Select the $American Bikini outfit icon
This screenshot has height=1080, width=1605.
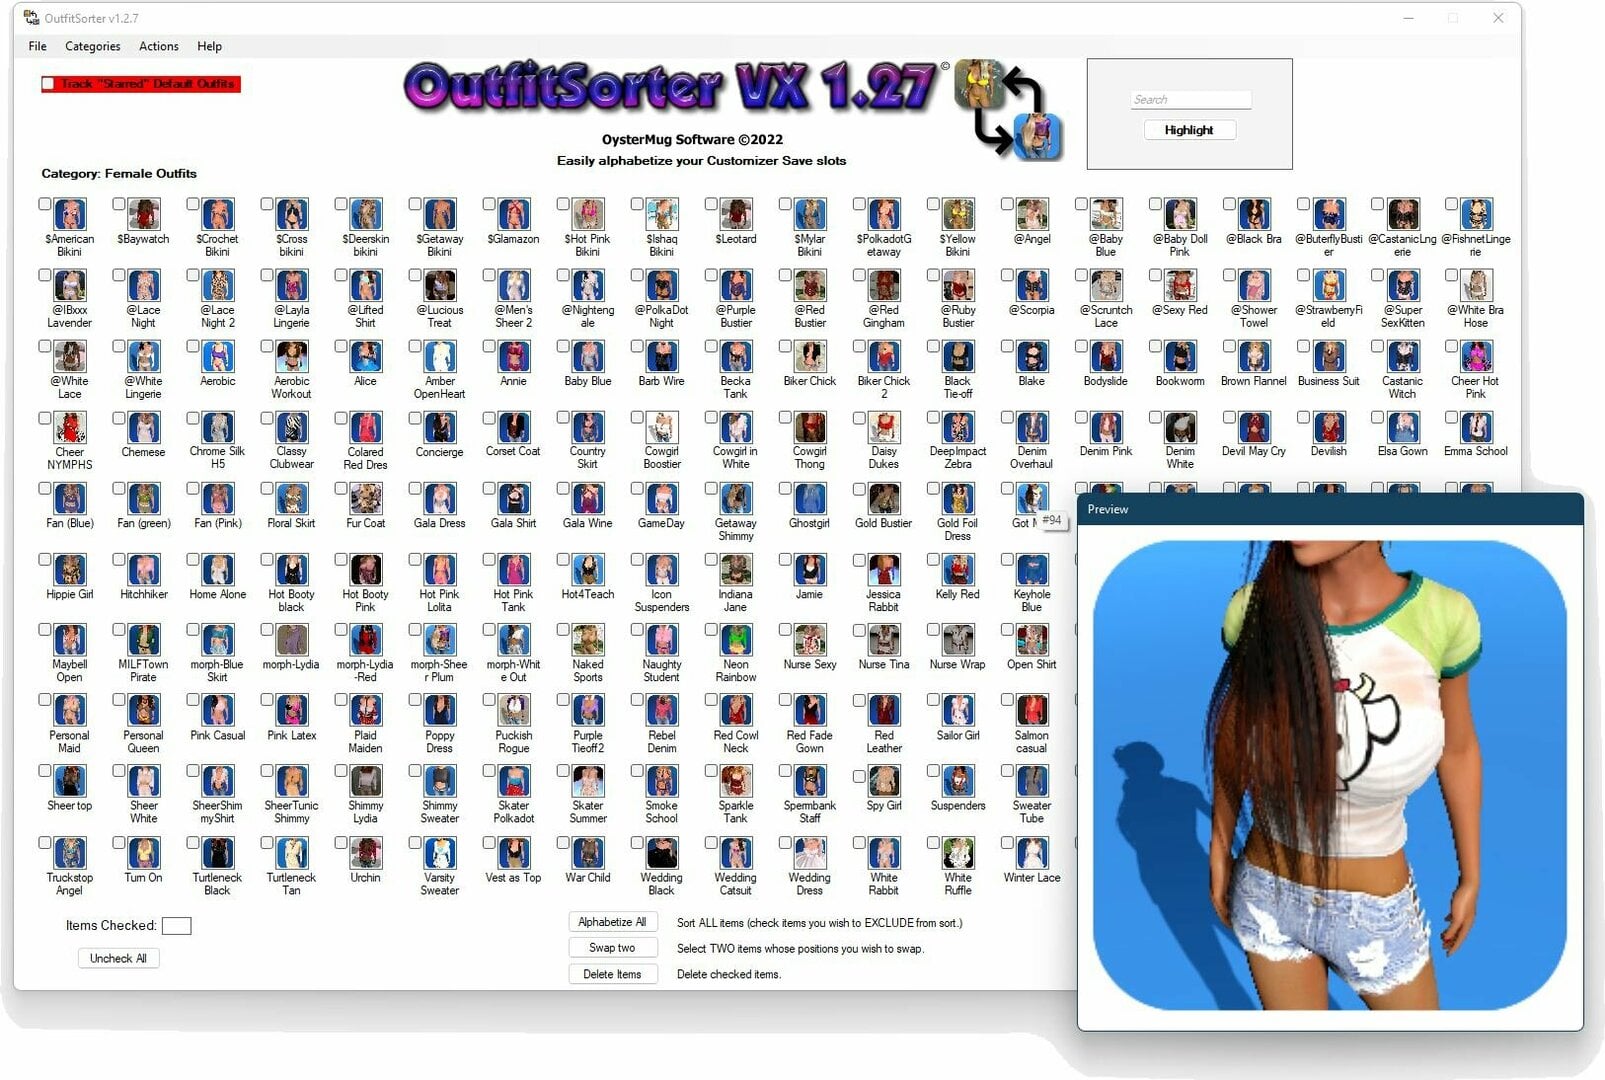[69, 214]
